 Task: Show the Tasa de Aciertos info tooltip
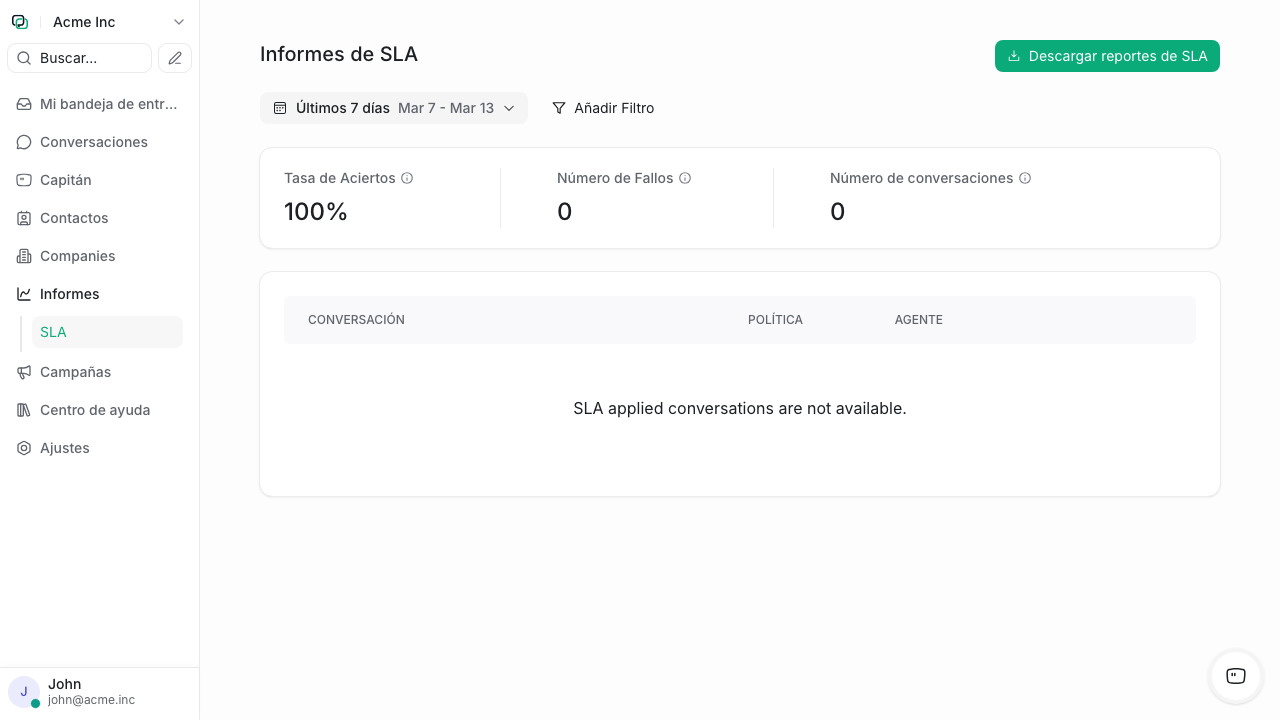coord(407,178)
